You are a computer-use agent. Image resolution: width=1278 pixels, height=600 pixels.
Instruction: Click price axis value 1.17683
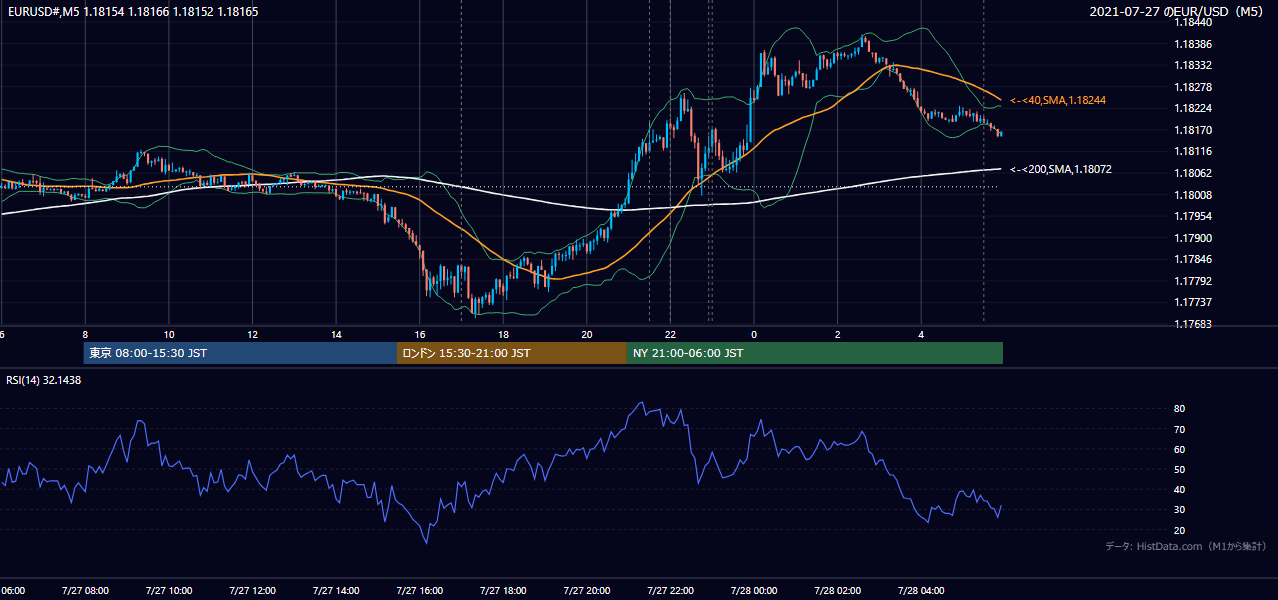pyautogui.click(x=1193, y=324)
